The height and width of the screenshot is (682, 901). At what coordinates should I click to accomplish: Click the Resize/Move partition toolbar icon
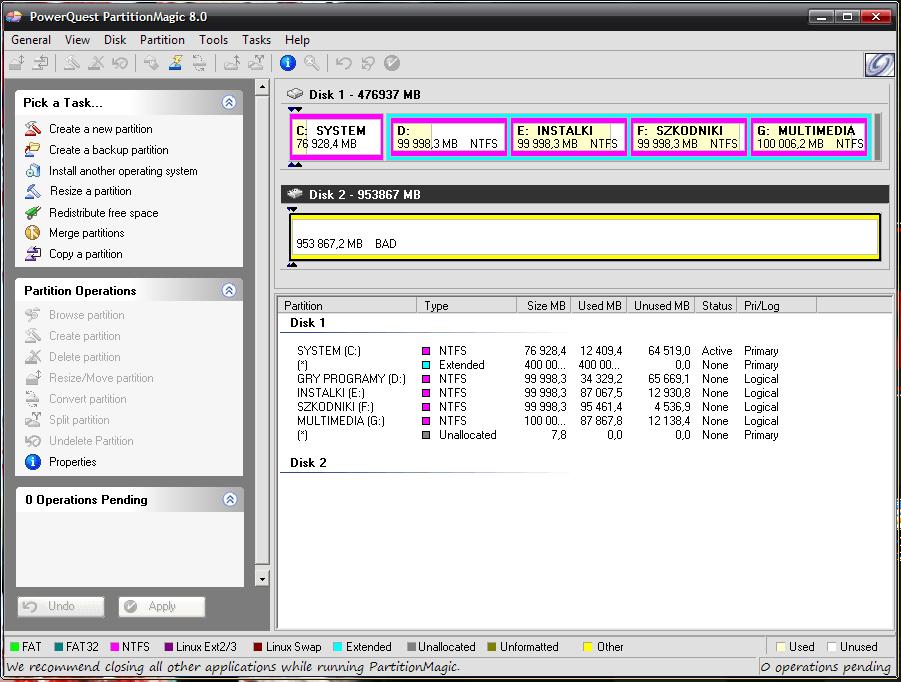pyautogui.click(x=17, y=63)
